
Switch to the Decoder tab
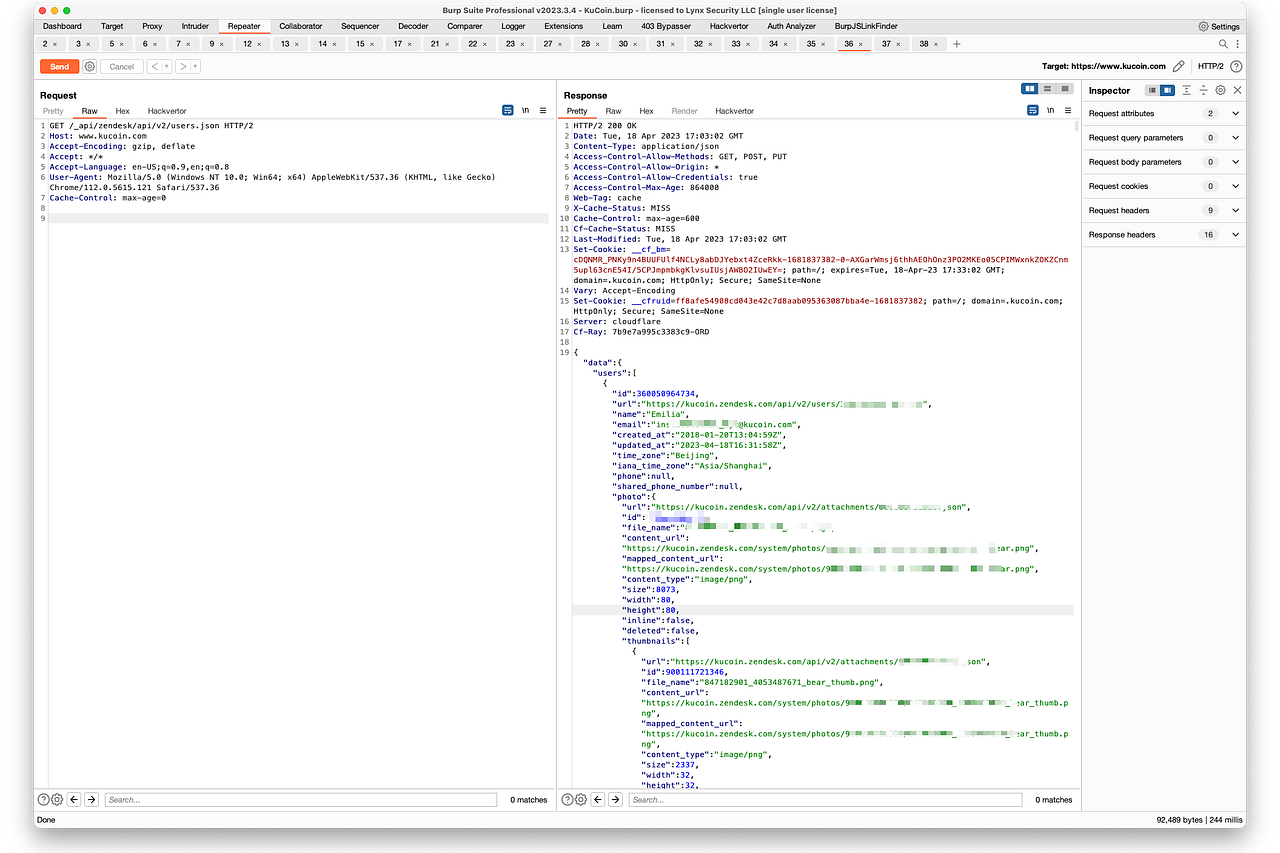(x=413, y=26)
